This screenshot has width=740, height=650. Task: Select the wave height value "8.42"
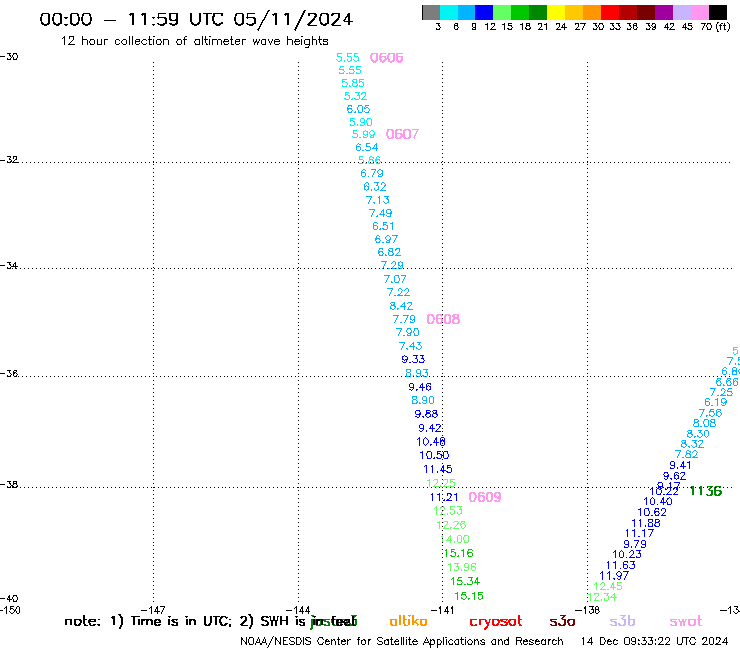pyautogui.click(x=401, y=306)
